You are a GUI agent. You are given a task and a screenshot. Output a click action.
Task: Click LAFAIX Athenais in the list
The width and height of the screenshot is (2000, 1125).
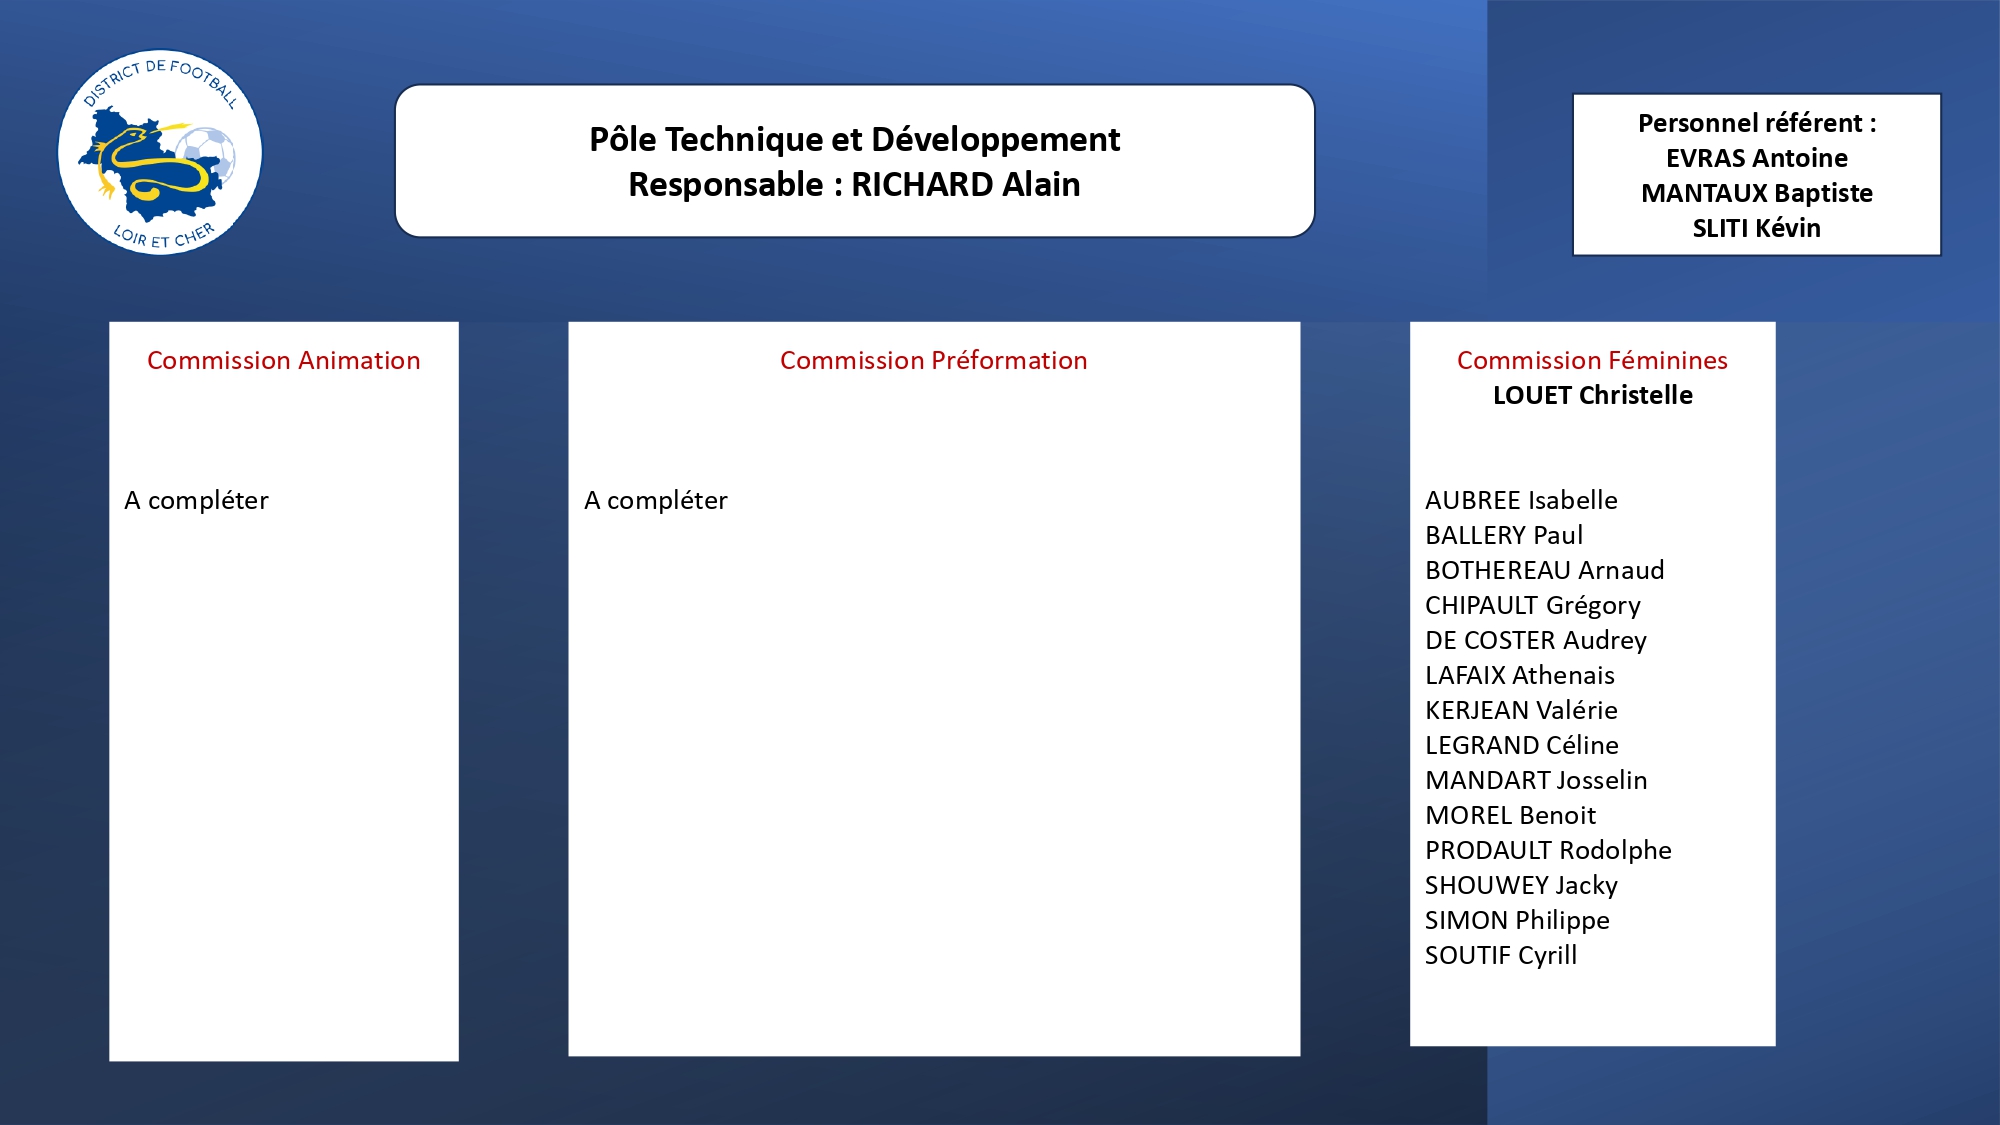[x=1520, y=675]
